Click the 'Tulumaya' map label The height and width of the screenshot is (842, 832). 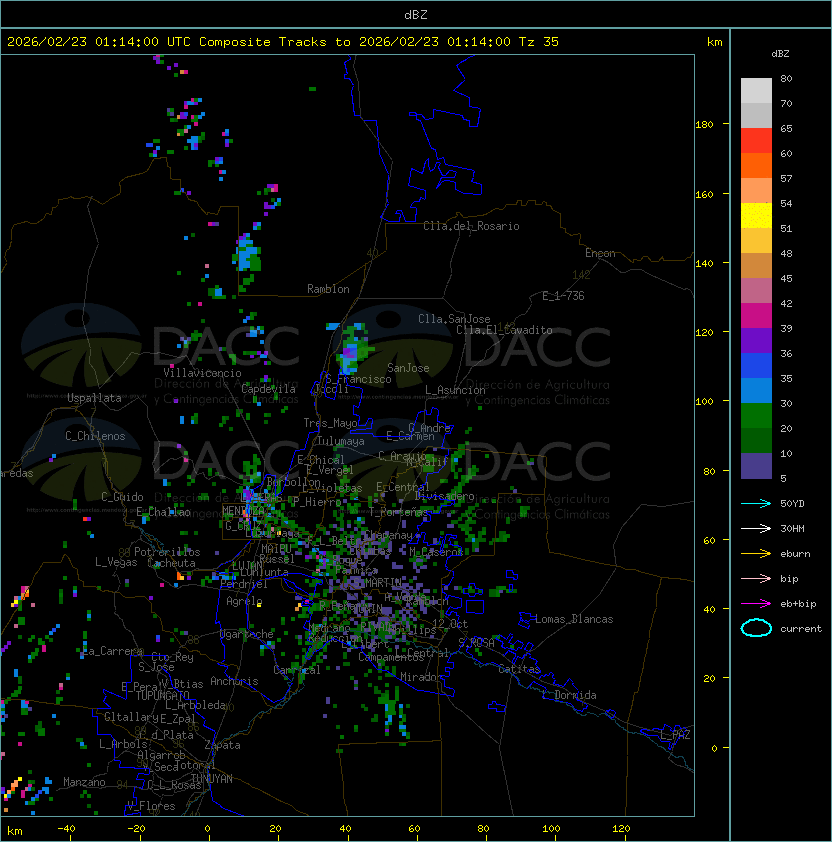(341, 441)
